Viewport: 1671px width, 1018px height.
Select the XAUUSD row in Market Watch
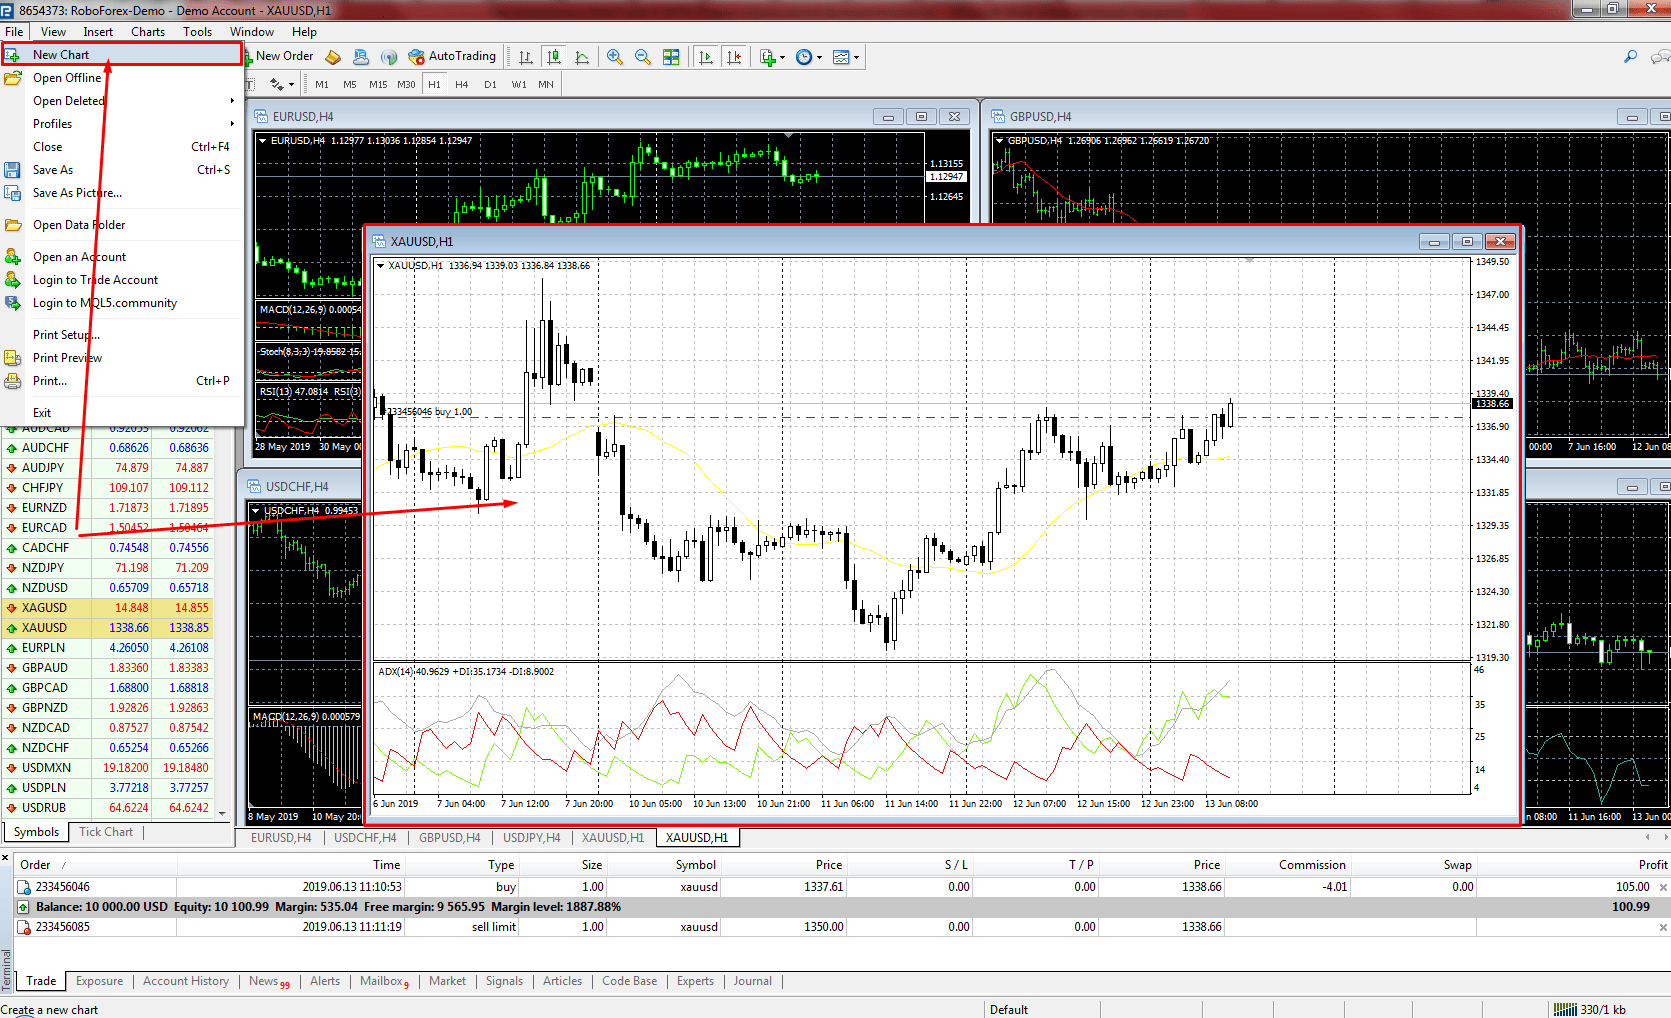click(x=108, y=628)
